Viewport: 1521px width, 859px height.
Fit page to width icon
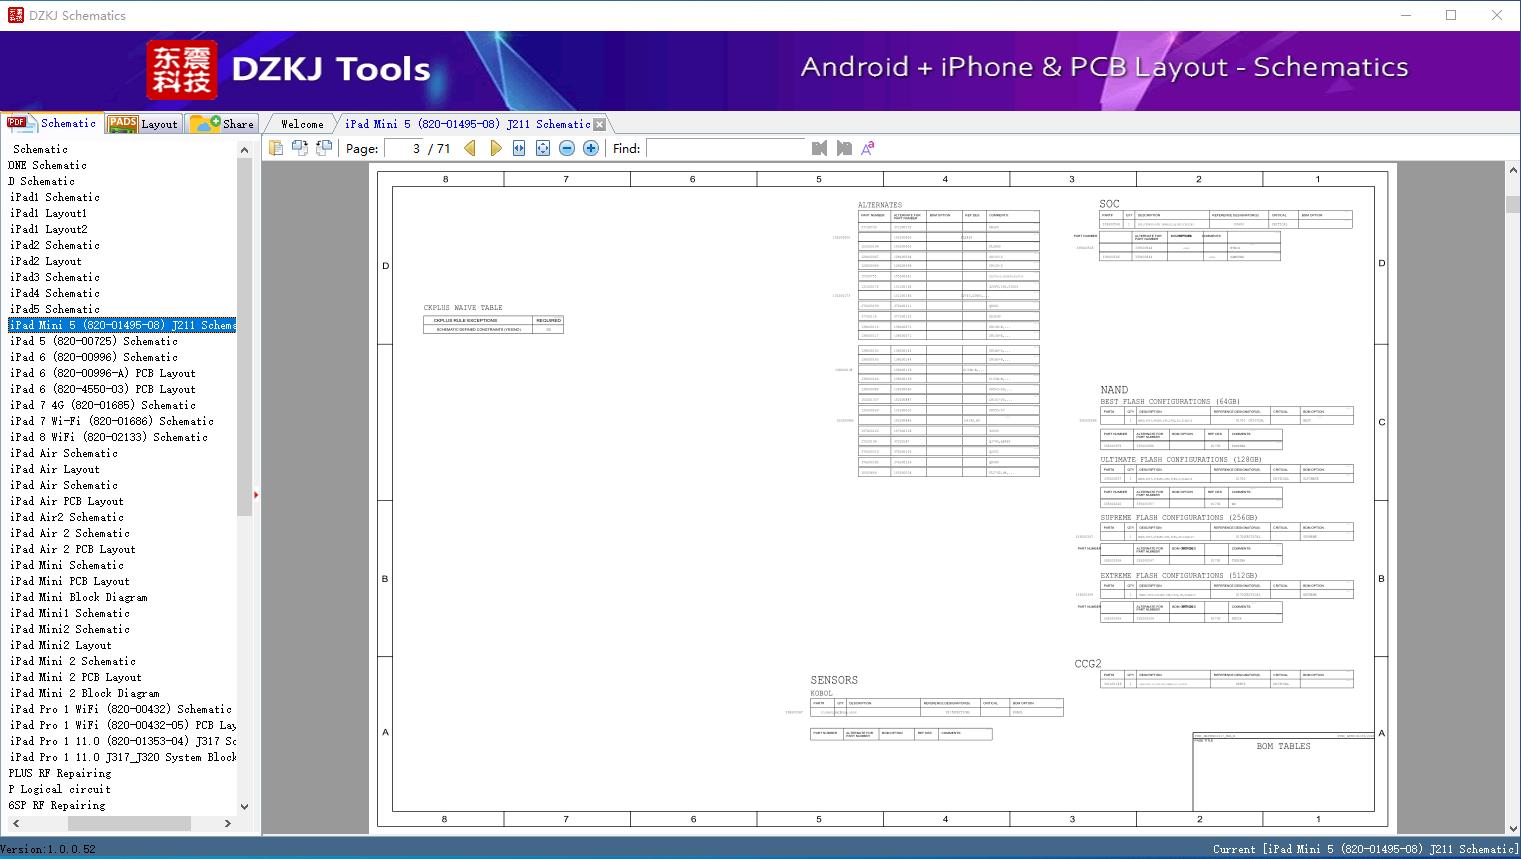(x=519, y=148)
